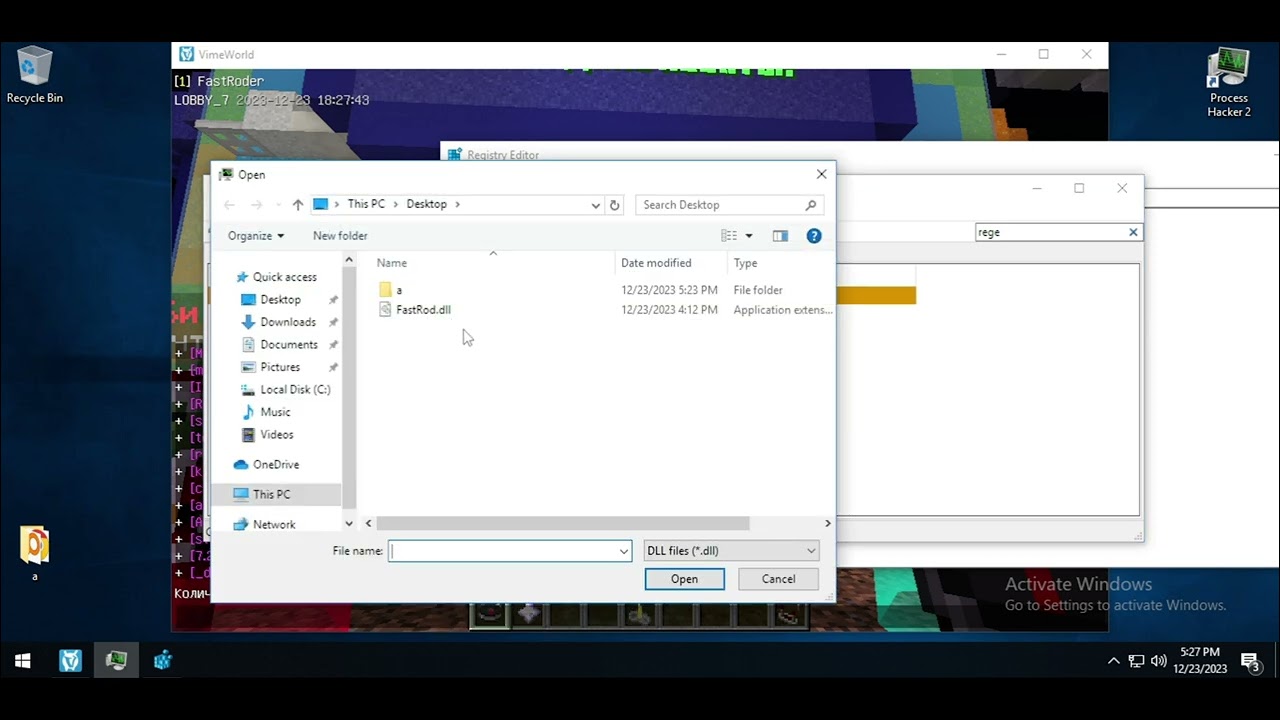The image size is (1280, 720).
Task: Expand the File name combo box arrow
Action: click(x=624, y=551)
